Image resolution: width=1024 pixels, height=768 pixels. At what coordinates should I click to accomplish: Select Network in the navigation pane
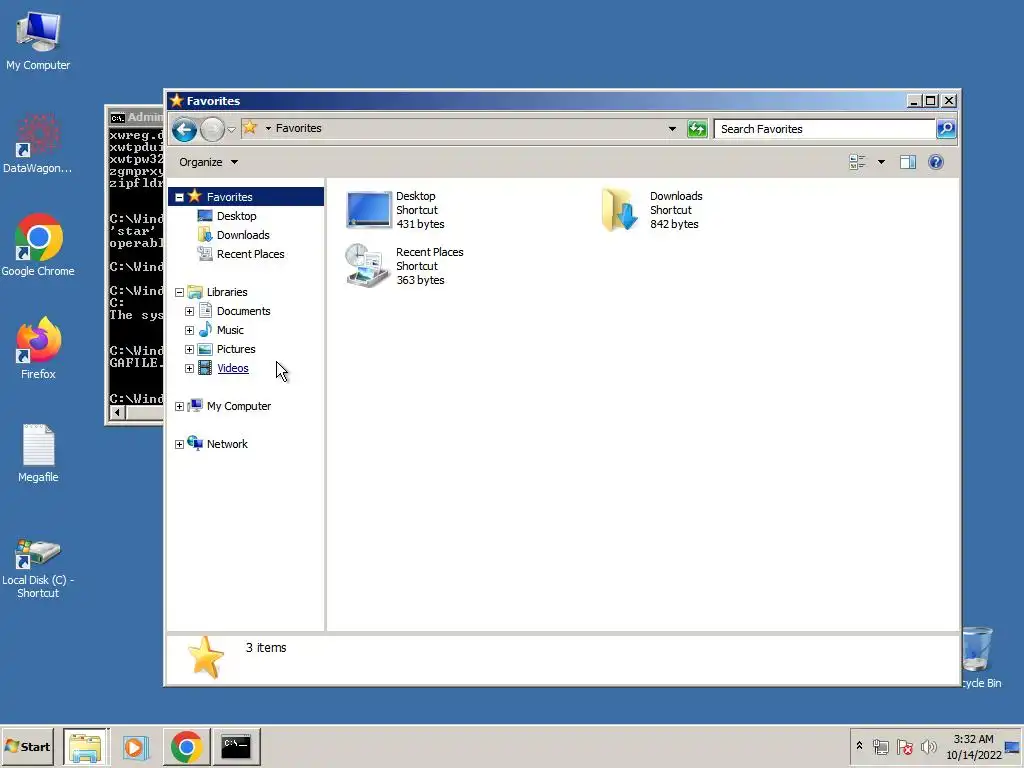[x=227, y=443]
